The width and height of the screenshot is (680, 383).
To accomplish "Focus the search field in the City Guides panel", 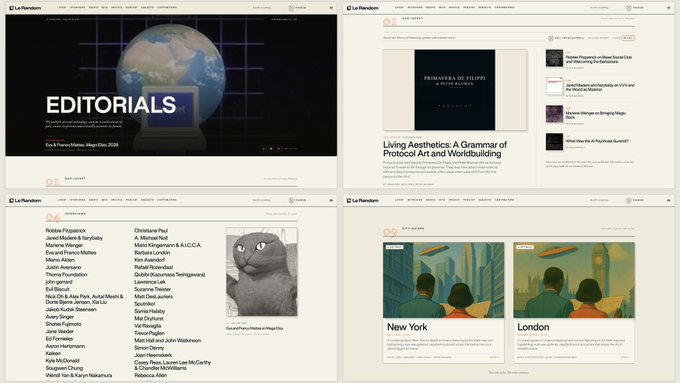I will (x=606, y=200).
